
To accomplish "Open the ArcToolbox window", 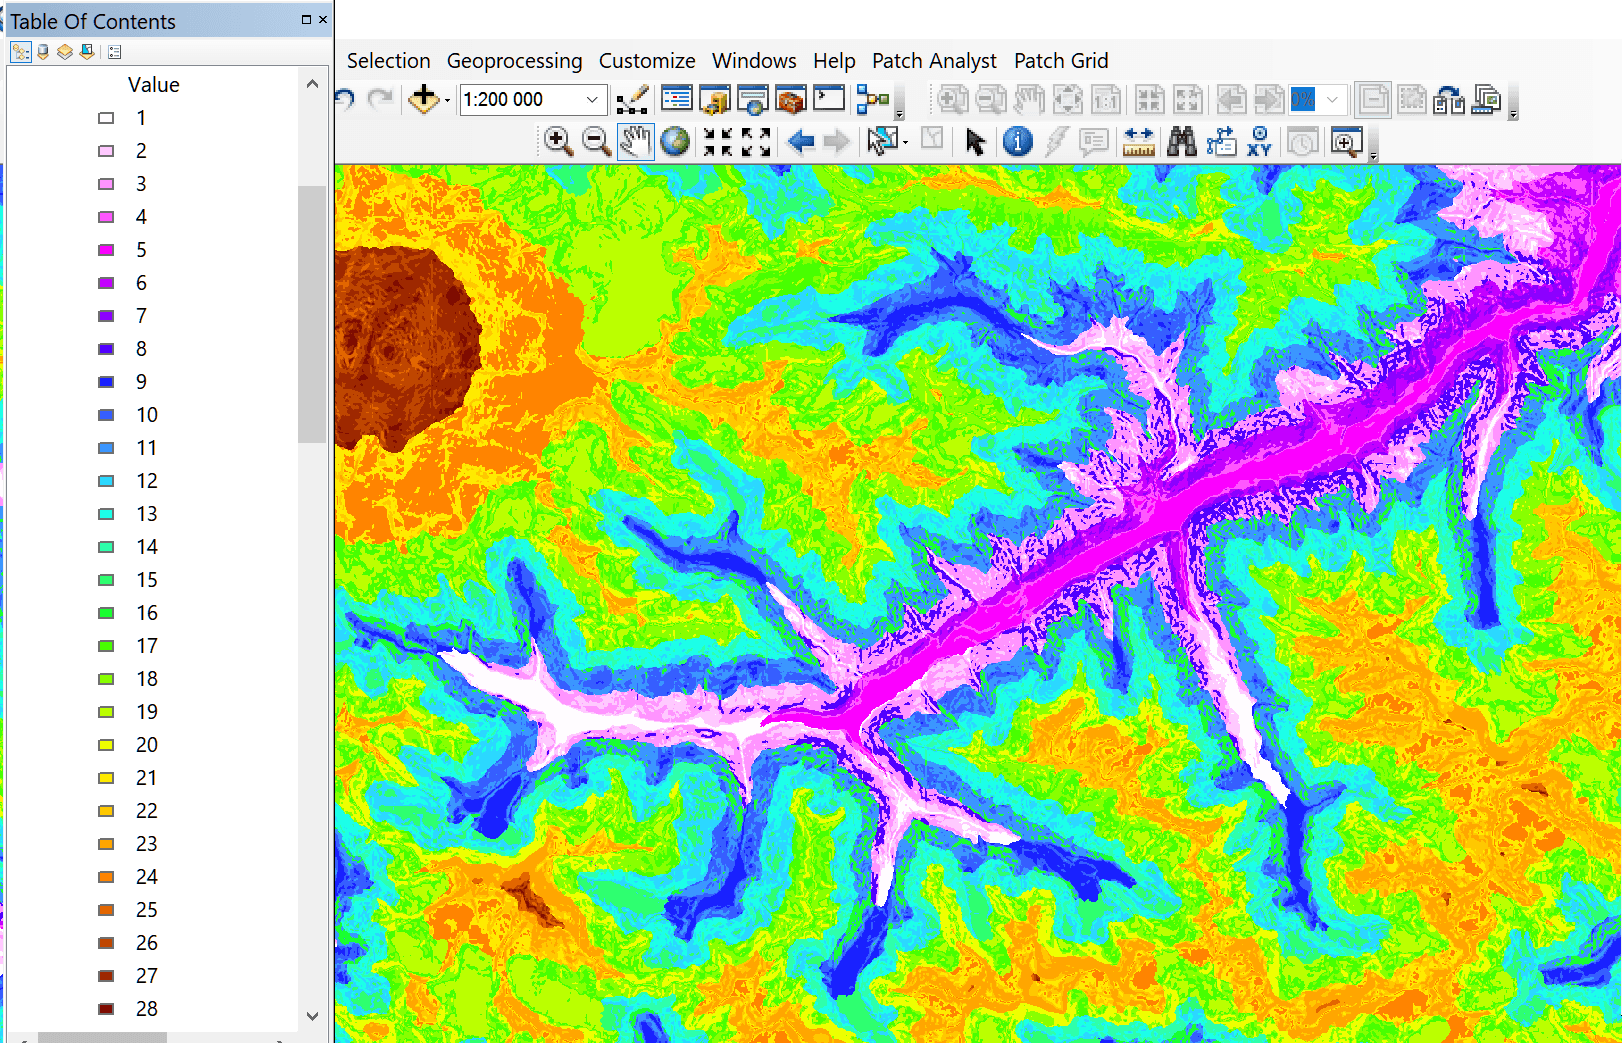I will (x=790, y=100).
